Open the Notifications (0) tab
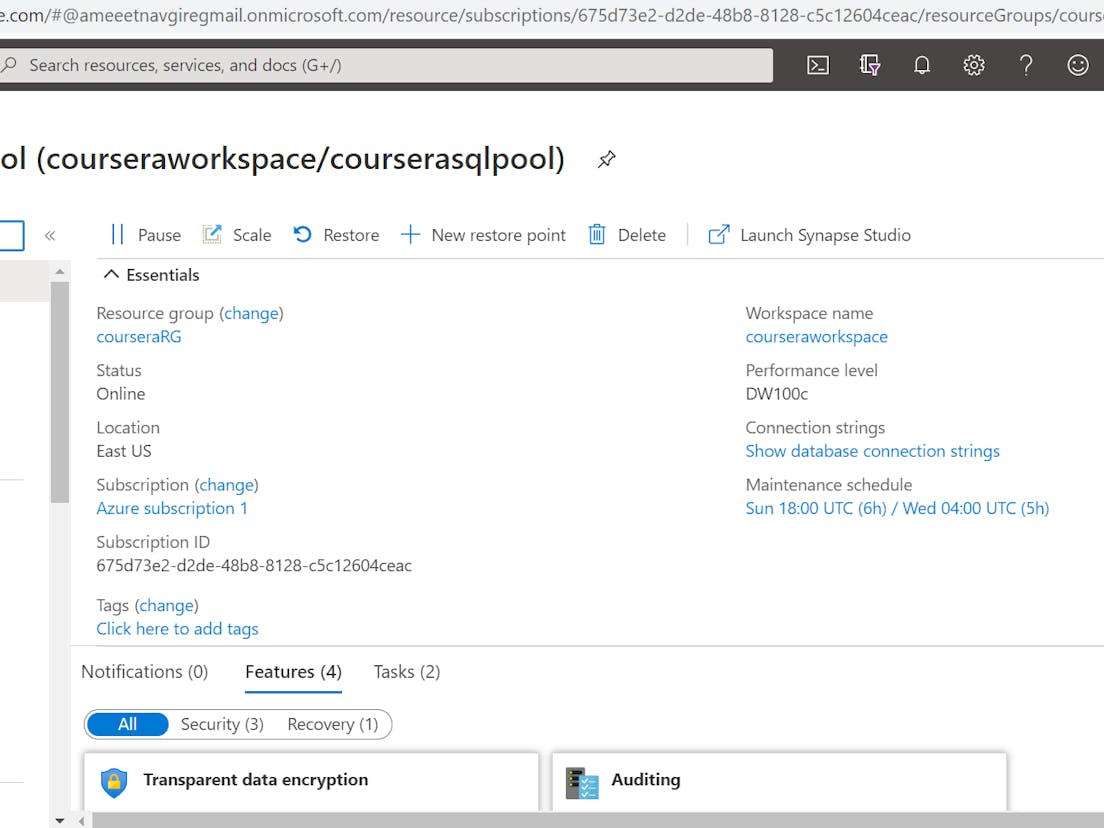The height and width of the screenshot is (828, 1104). tap(143, 671)
